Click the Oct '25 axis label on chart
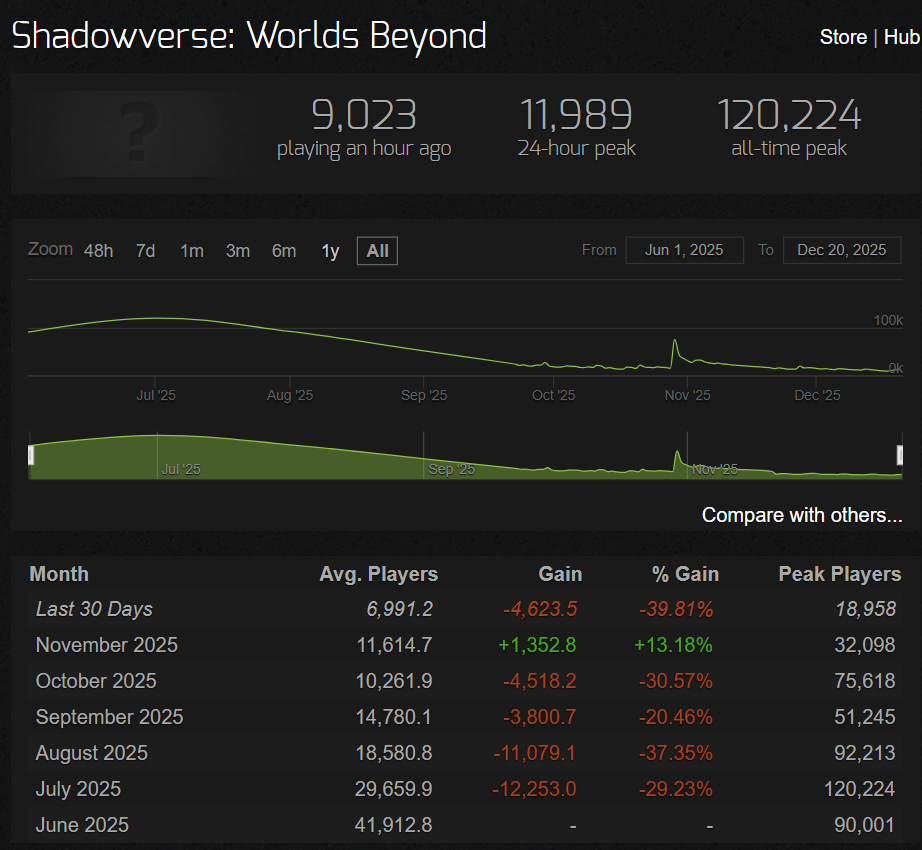 [x=553, y=395]
